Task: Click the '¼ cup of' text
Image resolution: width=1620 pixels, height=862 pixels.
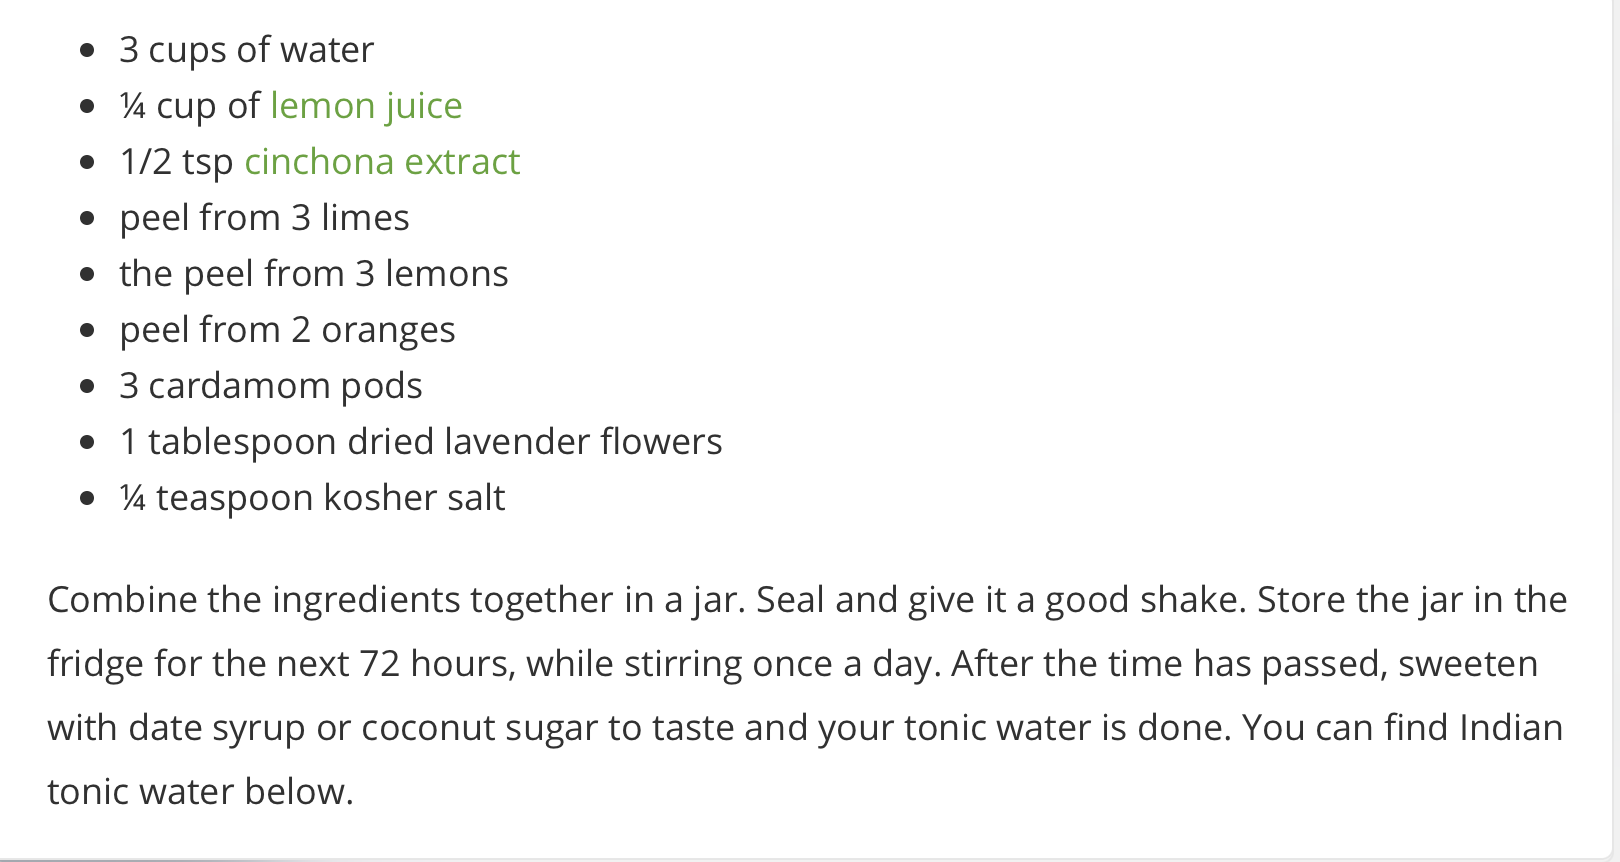Action: point(189,106)
